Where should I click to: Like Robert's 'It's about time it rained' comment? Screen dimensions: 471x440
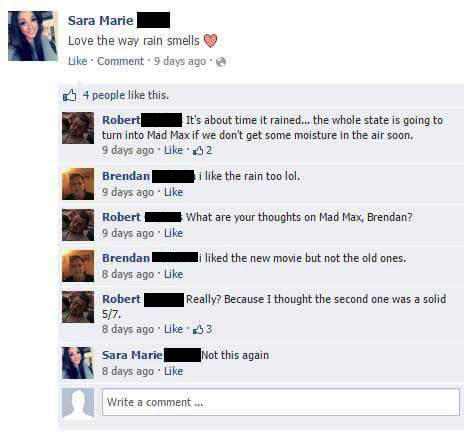pyautogui.click(x=173, y=150)
